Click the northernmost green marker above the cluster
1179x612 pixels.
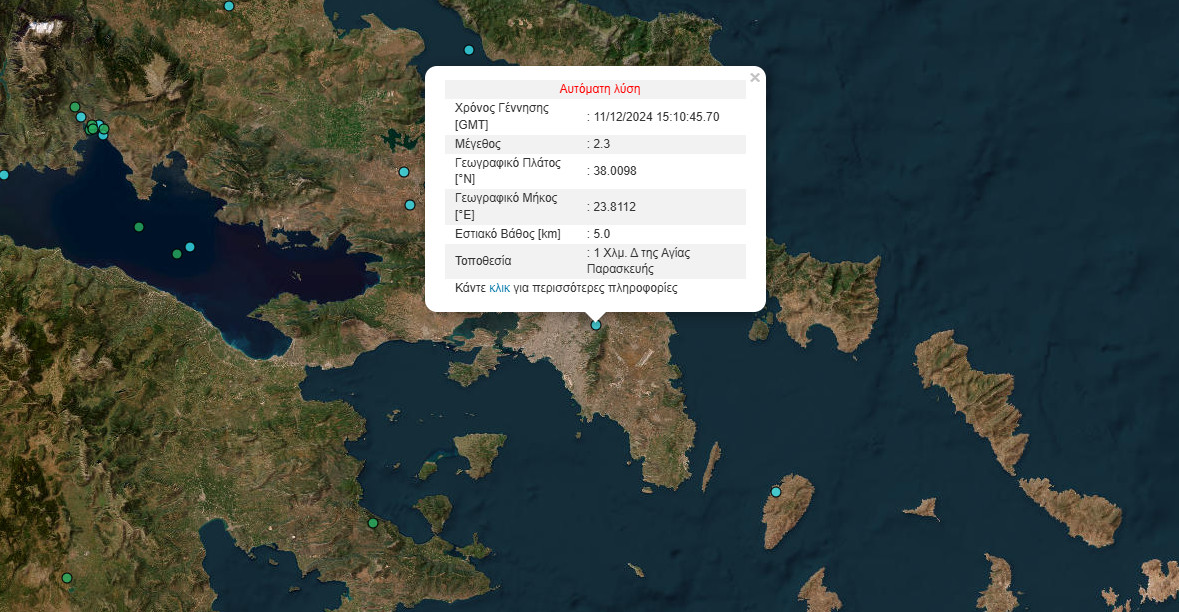[x=74, y=107]
